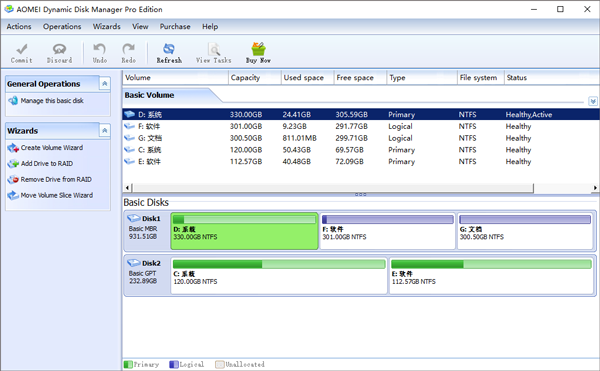
Task: Click the volume list horizontal scrollbar
Action: click(333, 188)
